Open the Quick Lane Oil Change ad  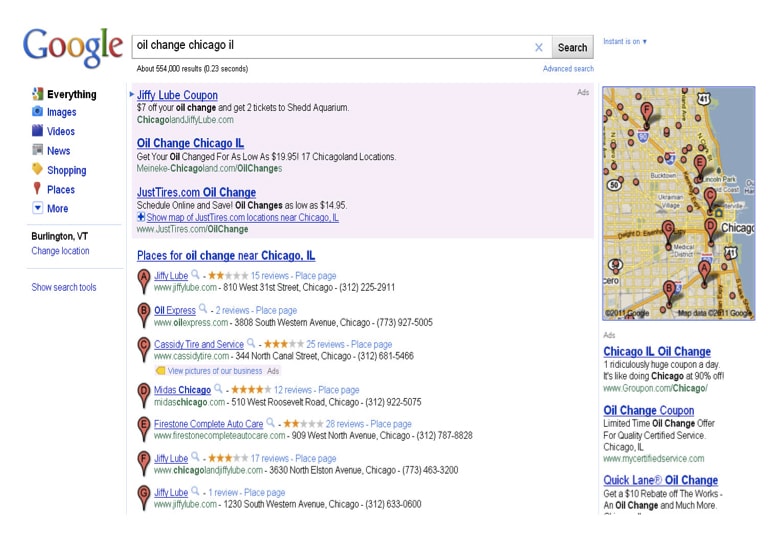[x=661, y=480]
